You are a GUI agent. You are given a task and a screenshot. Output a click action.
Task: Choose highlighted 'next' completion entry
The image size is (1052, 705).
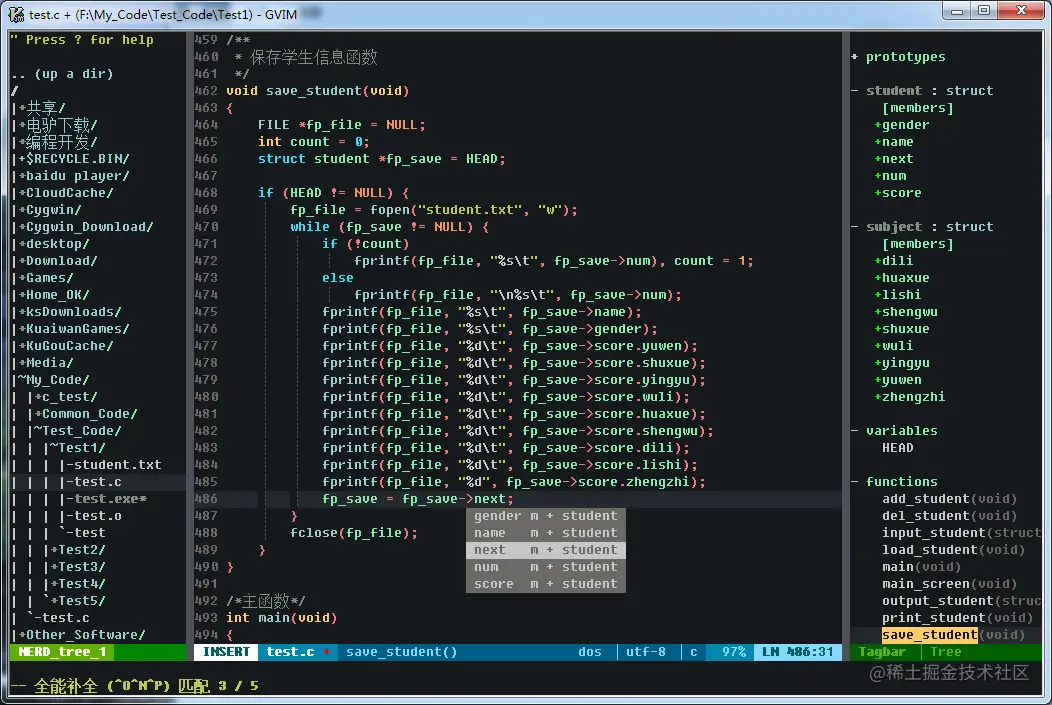click(545, 550)
